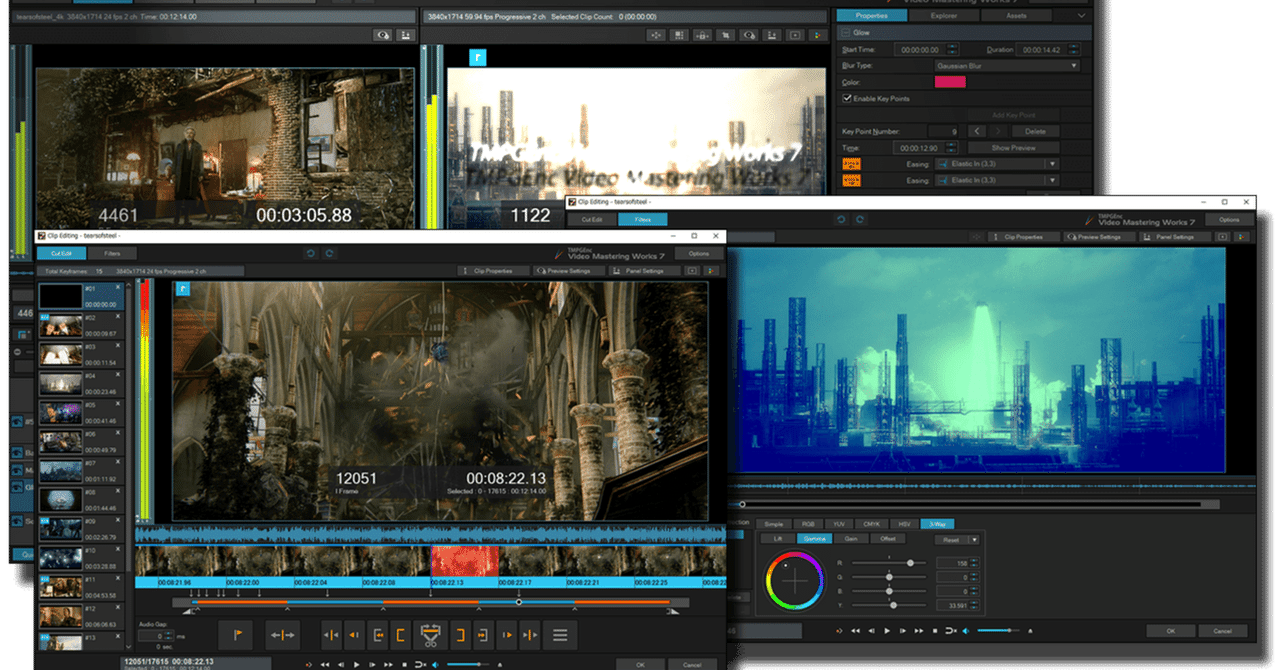Toggle loop playback in color correction window
Screen dimensions: 1280x670
pyautogui.click(x=950, y=631)
